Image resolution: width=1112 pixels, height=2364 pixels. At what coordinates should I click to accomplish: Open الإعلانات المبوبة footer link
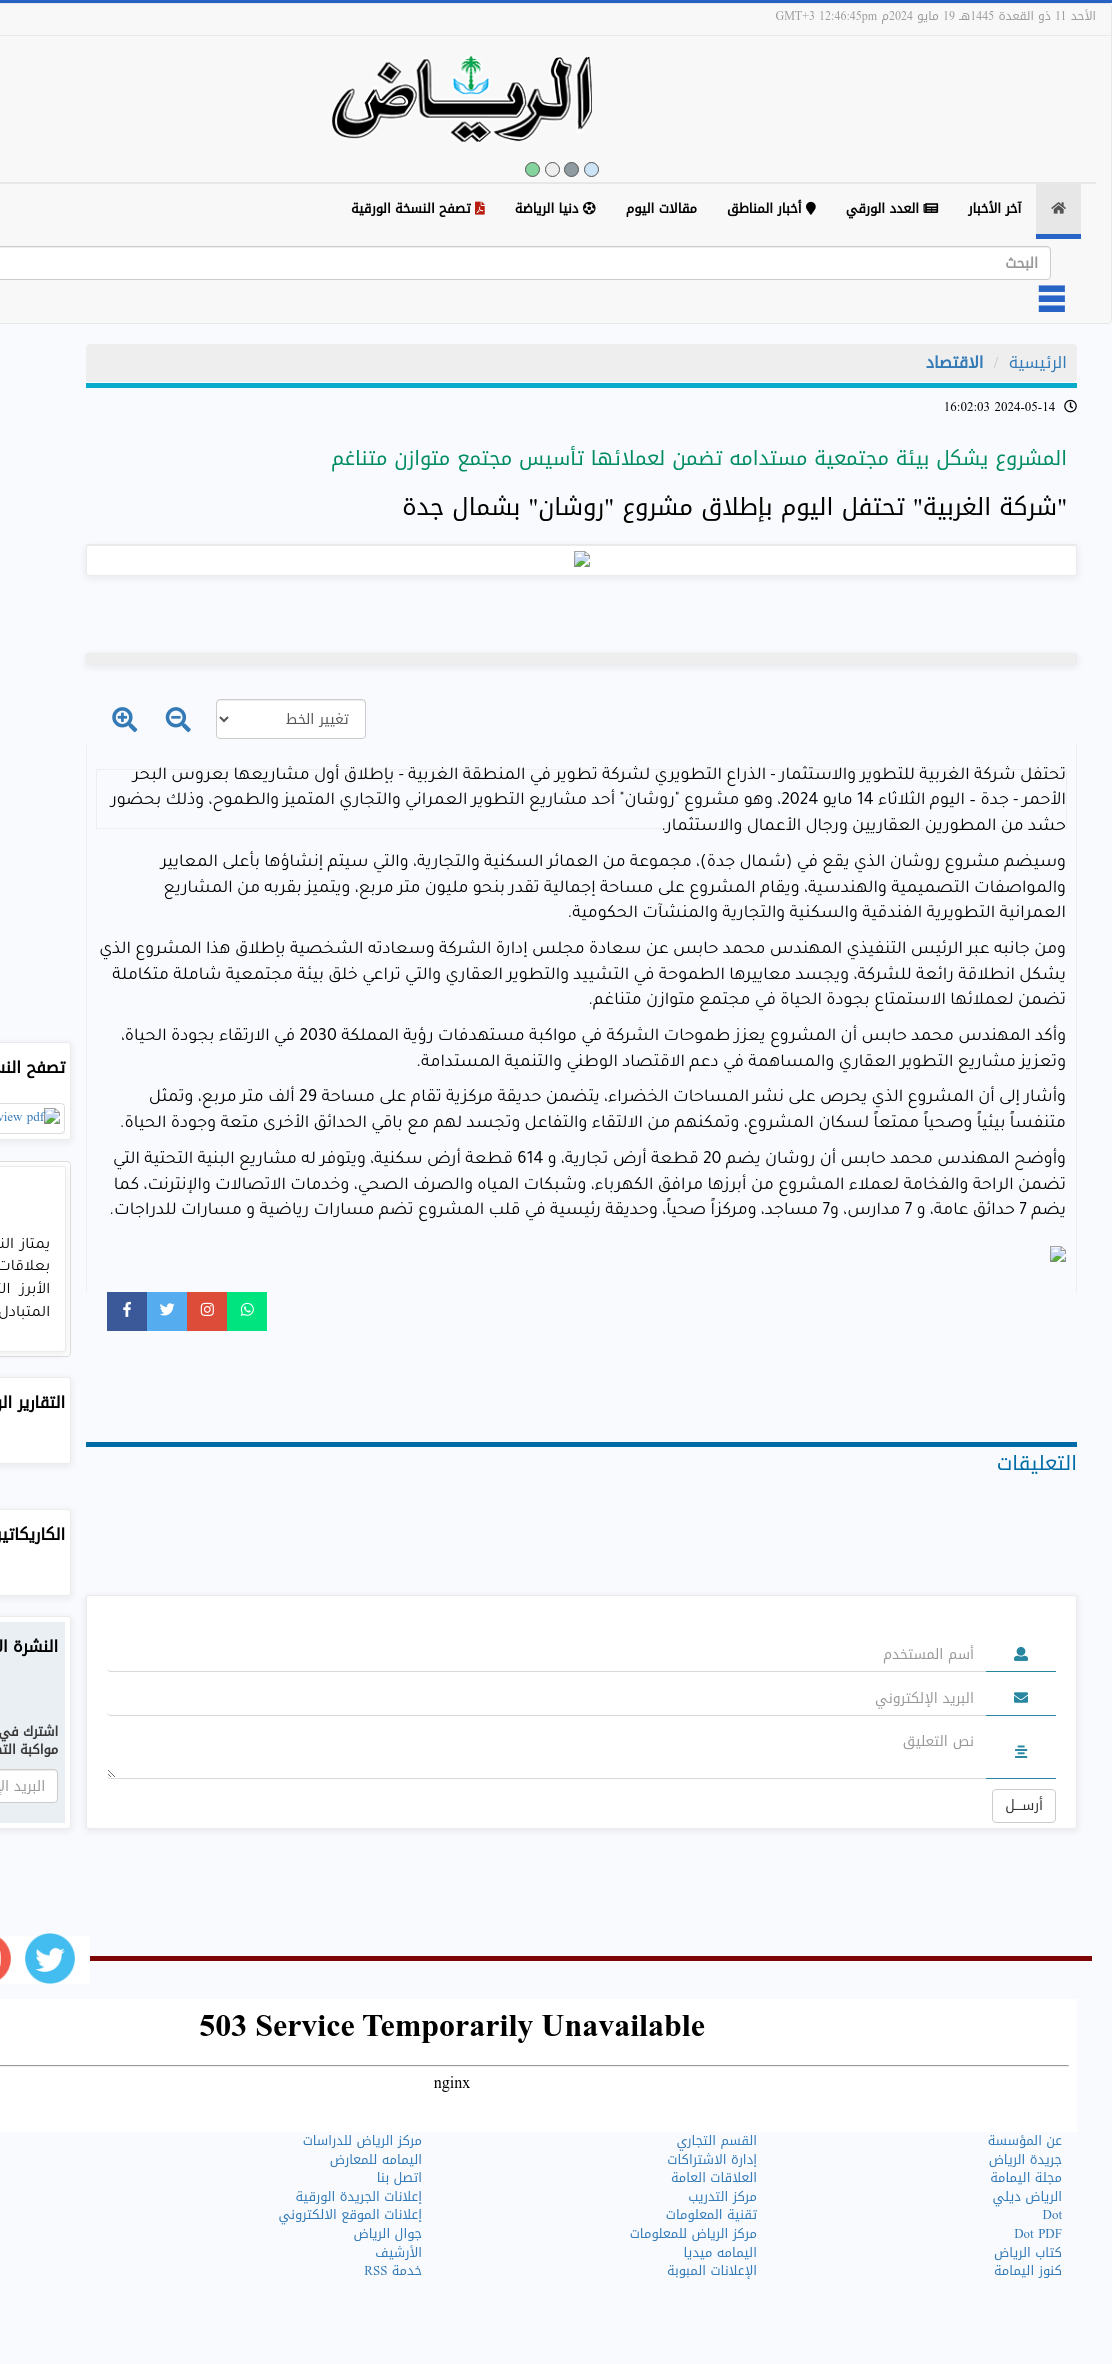[x=712, y=2270]
